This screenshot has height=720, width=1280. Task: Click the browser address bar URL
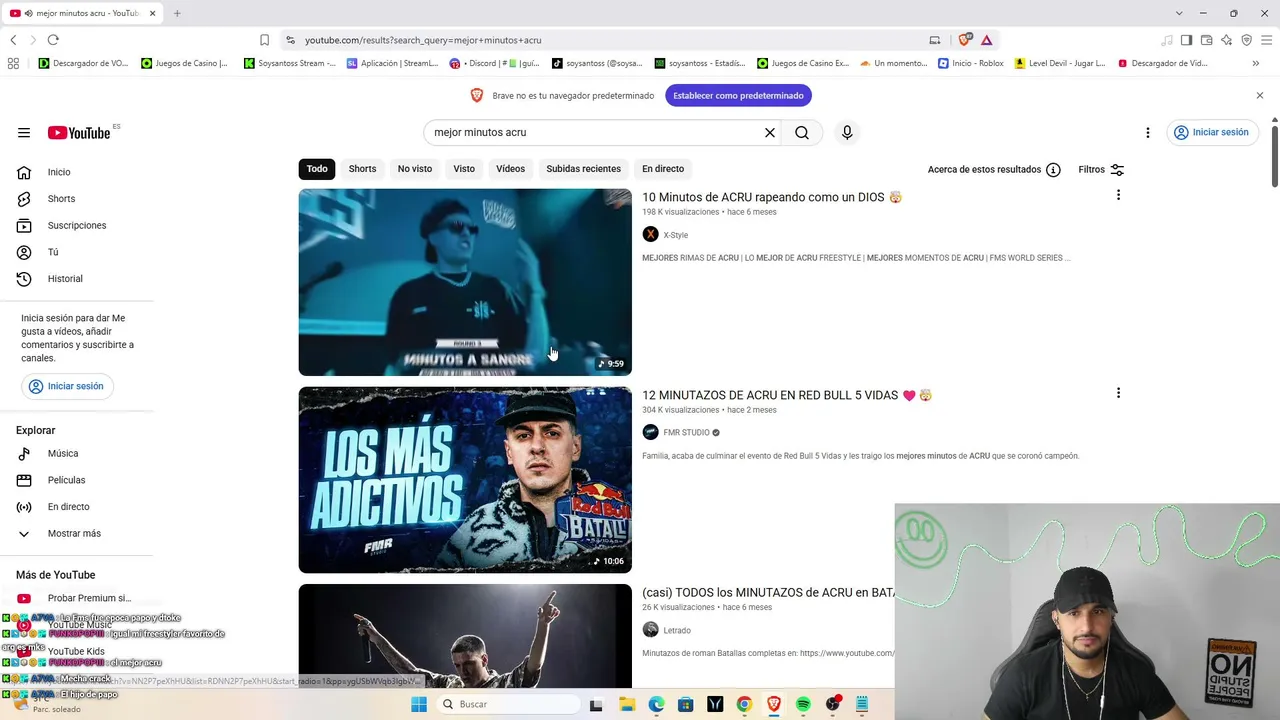(x=423, y=40)
